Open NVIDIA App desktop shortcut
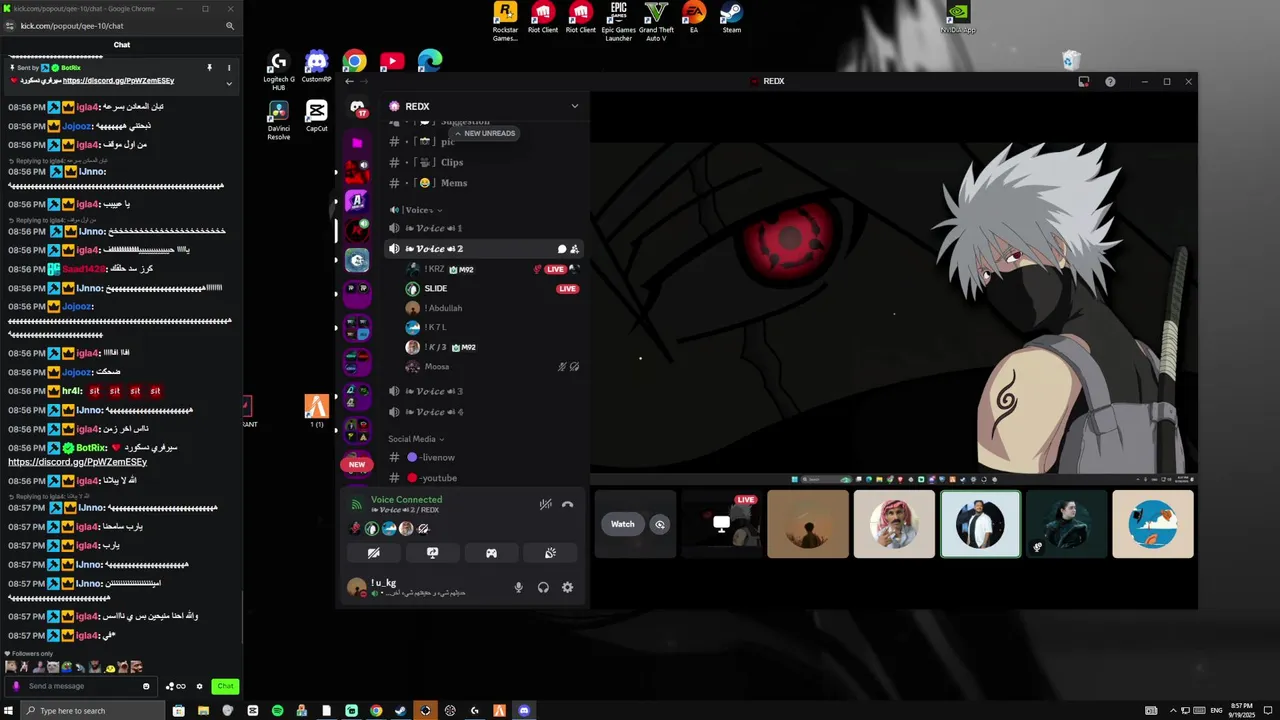 coord(958,18)
